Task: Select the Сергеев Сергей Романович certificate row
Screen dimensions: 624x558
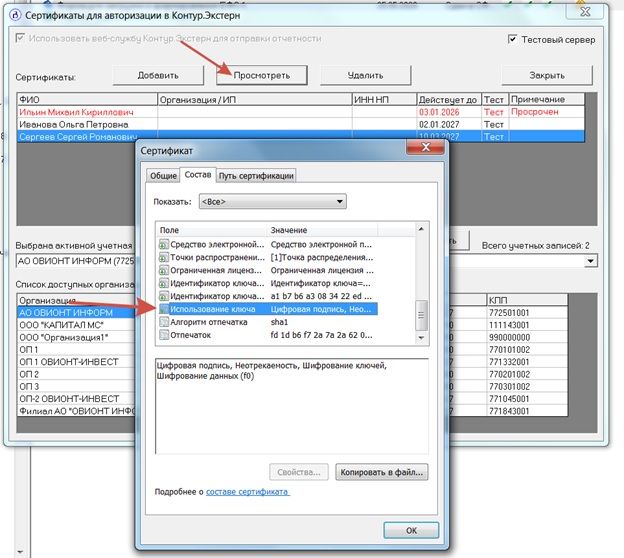Action: 301,137
